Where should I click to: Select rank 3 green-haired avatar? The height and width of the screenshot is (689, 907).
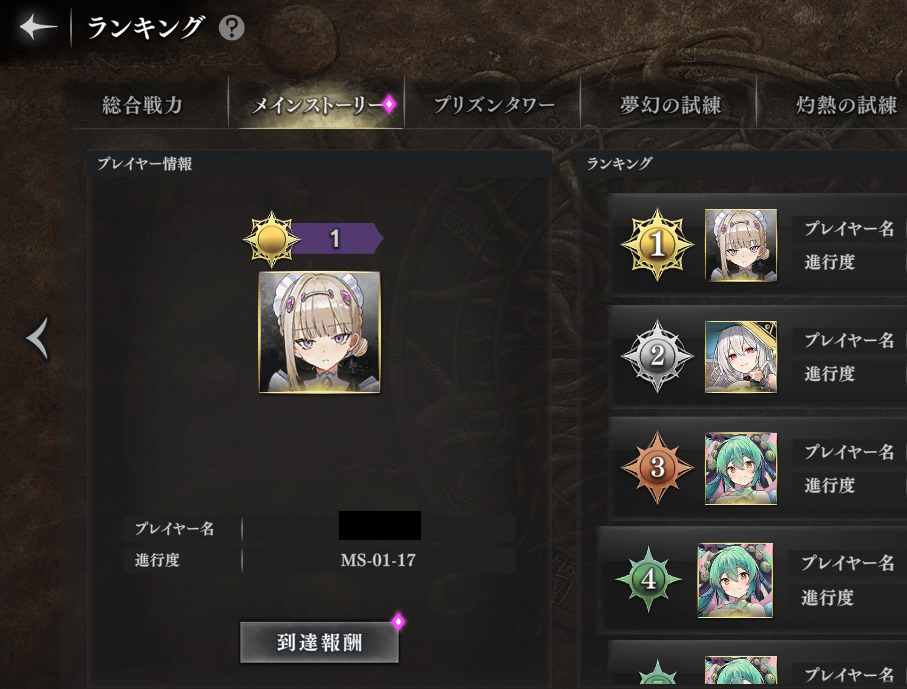click(740, 469)
